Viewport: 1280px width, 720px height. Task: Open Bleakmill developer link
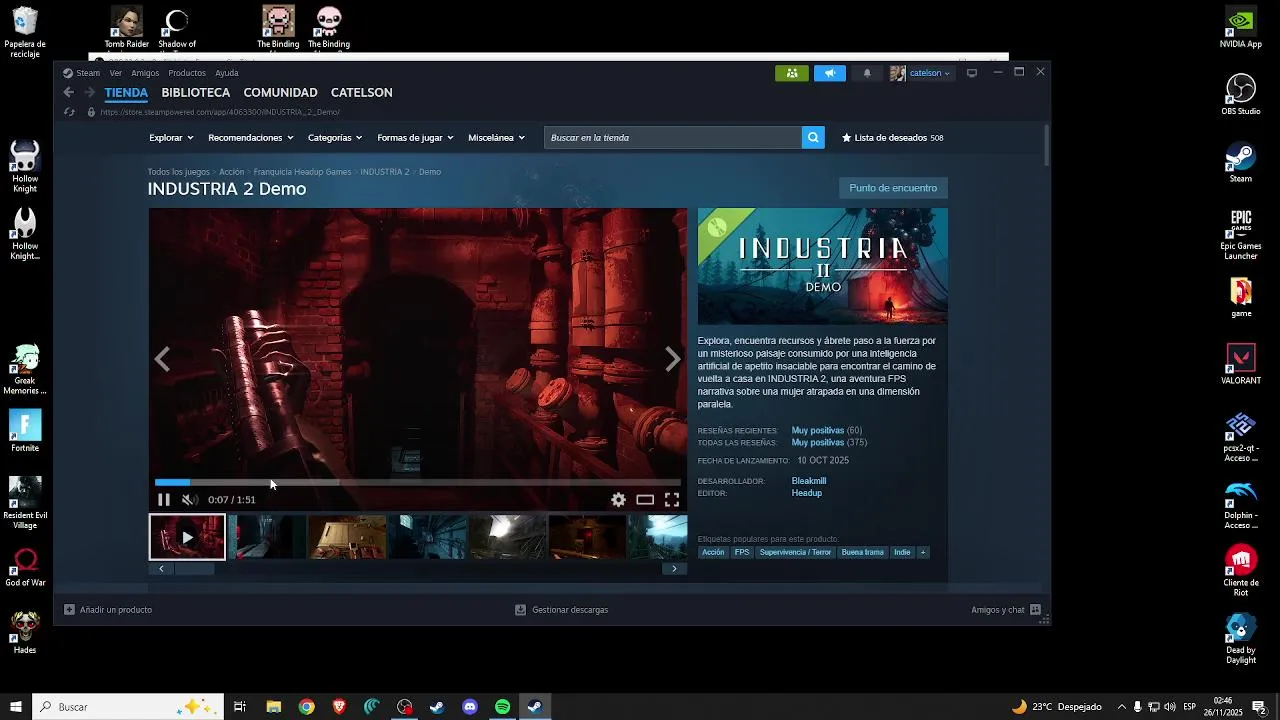tap(809, 481)
